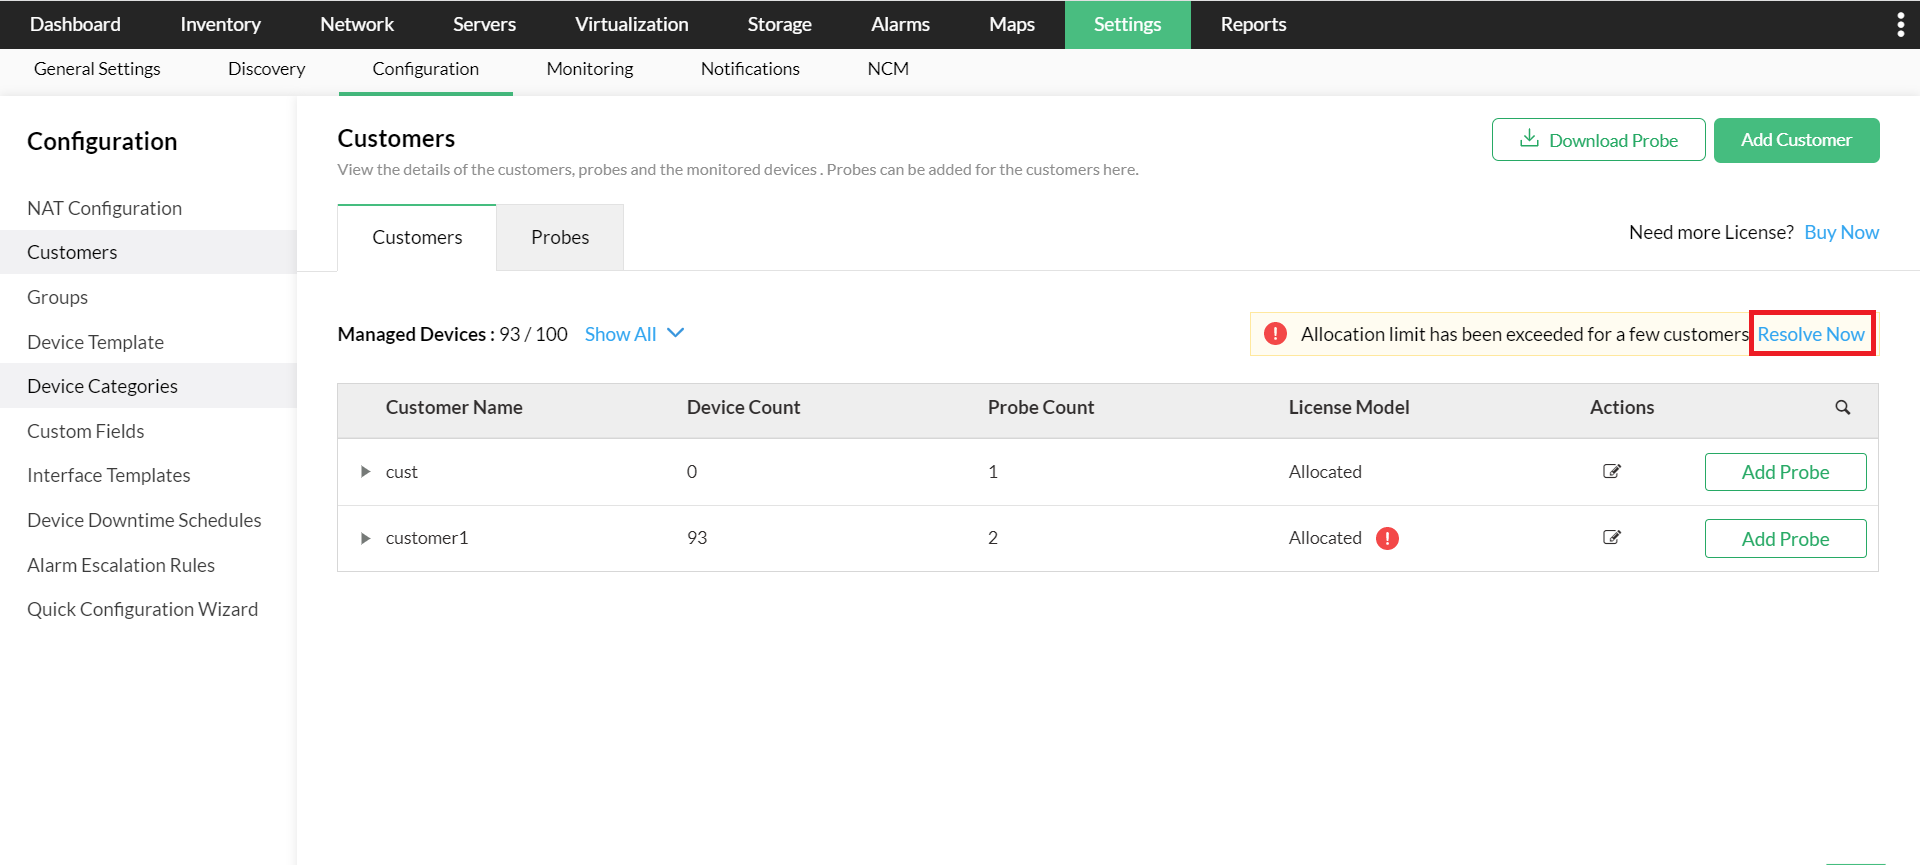The height and width of the screenshot is (865, 1920).
Task: Click the table search magnifier icon
Action: (1842, 407)
